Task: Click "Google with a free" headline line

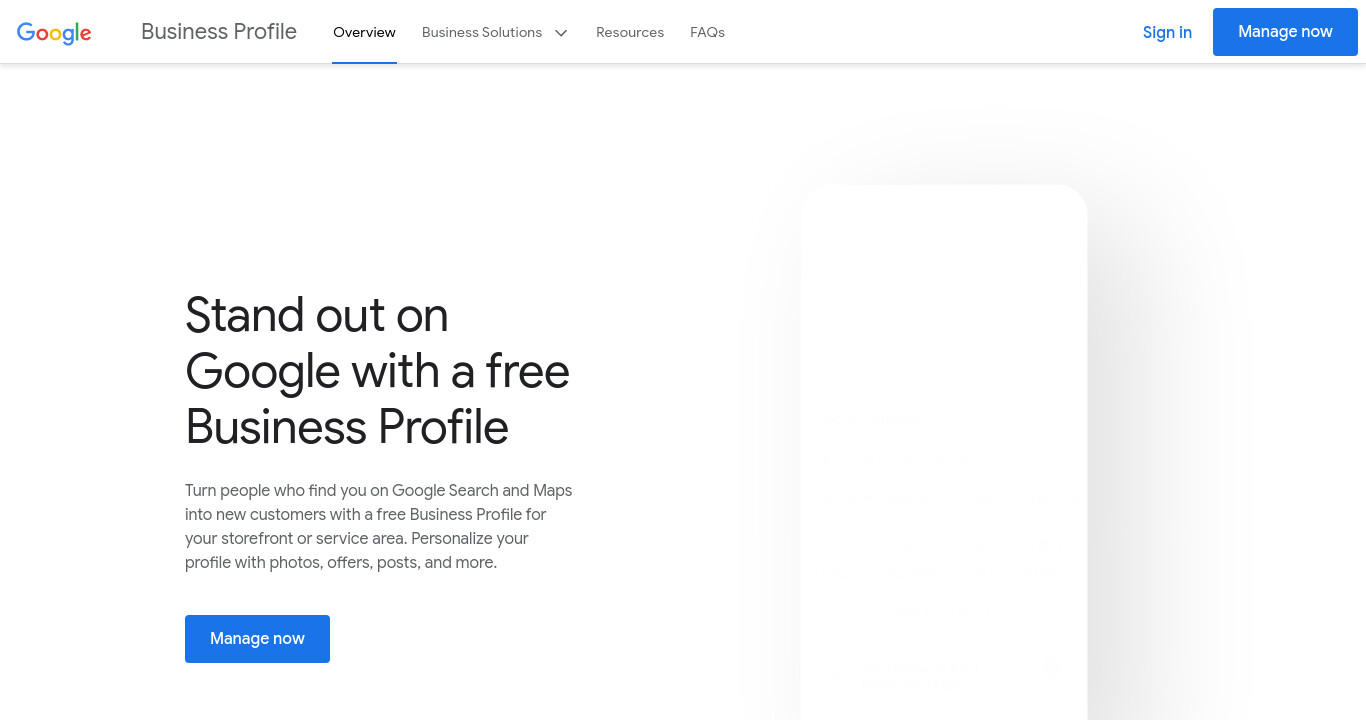Action: click(x=378, y=371)
